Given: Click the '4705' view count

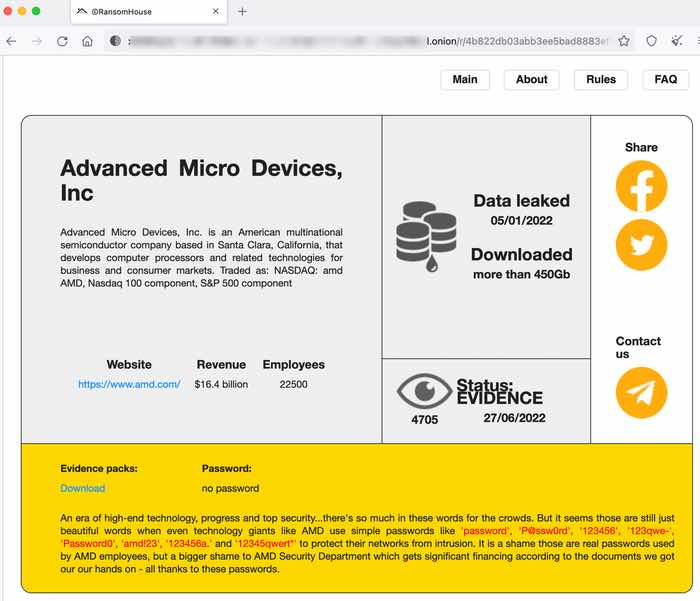Looking at the screenshot, I should click(x=425, y=420).
